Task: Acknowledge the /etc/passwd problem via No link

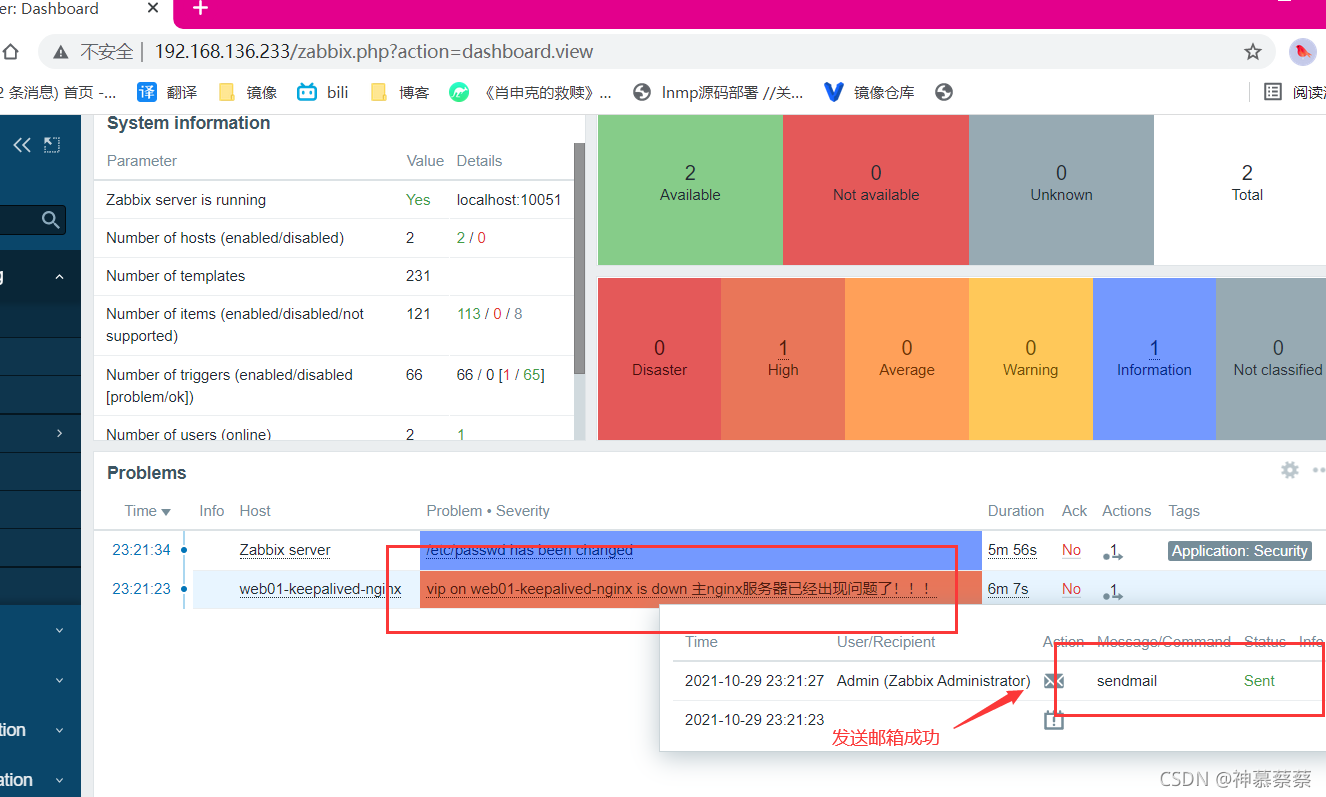Action: point(1071,550)
